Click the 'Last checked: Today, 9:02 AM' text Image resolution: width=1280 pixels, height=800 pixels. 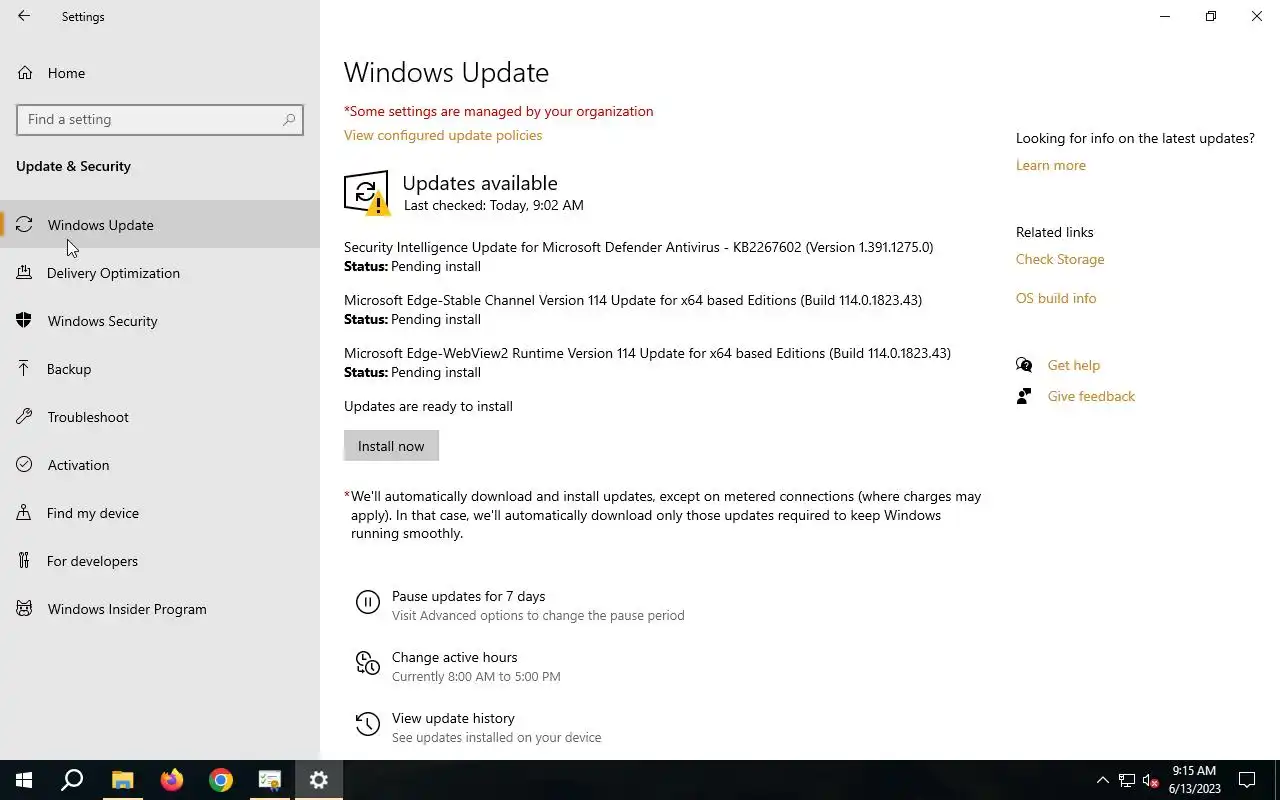pos(494,205)
